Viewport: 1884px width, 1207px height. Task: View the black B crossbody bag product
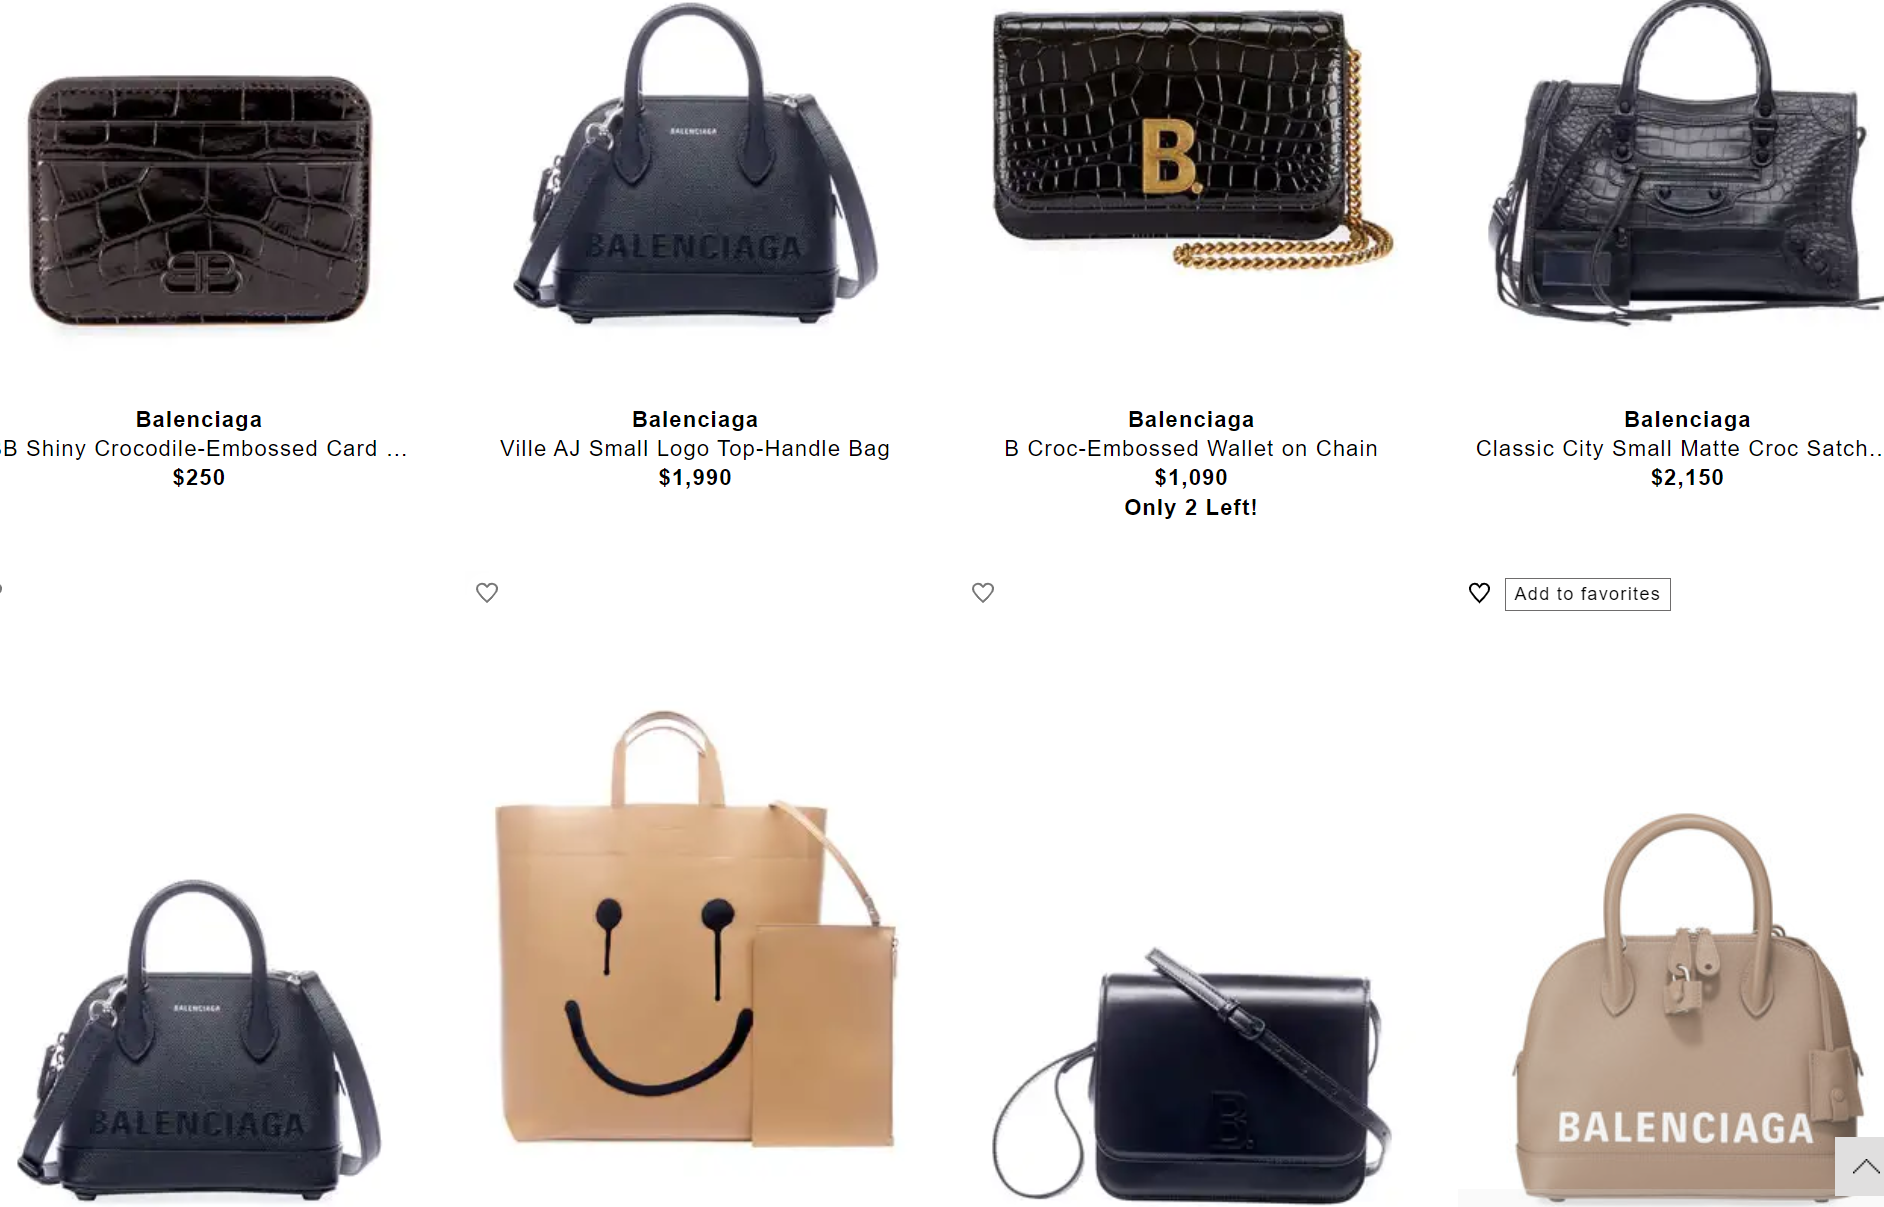coord(1192,1075)
